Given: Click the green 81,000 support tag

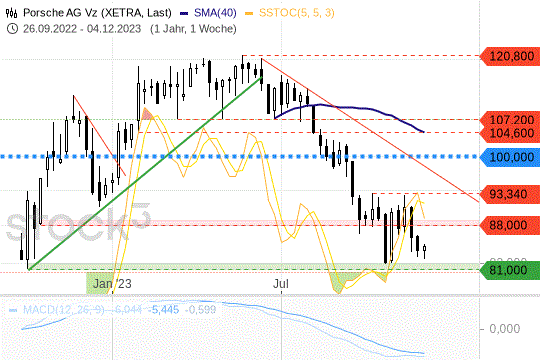Looking at the screenshot, I should (x=510, y=270).
